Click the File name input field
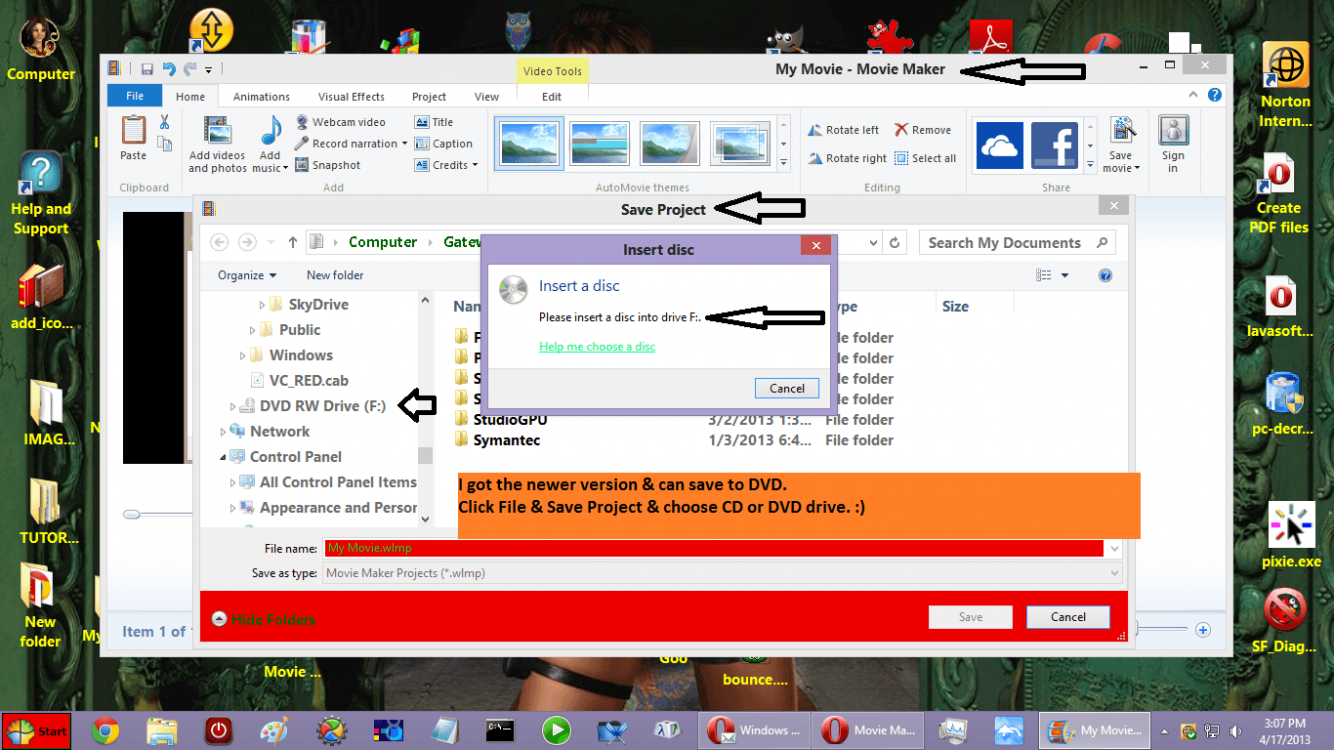This screenshot has width=1334, height=750. (714, 548)
